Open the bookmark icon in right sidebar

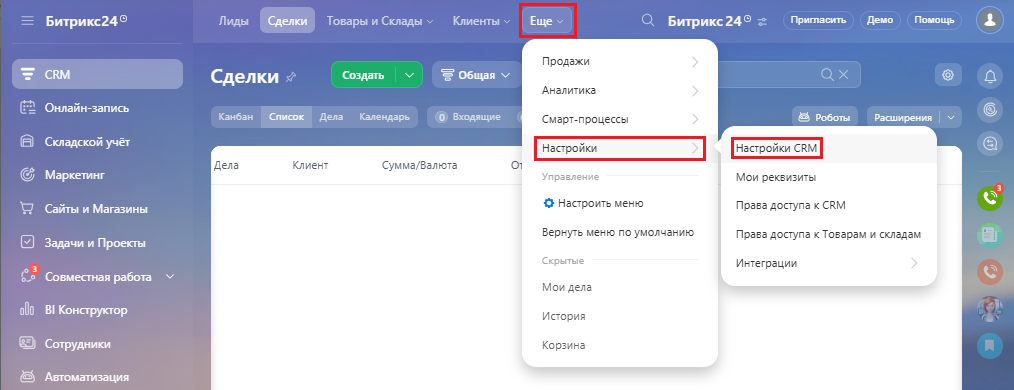[x=989, y=345]
